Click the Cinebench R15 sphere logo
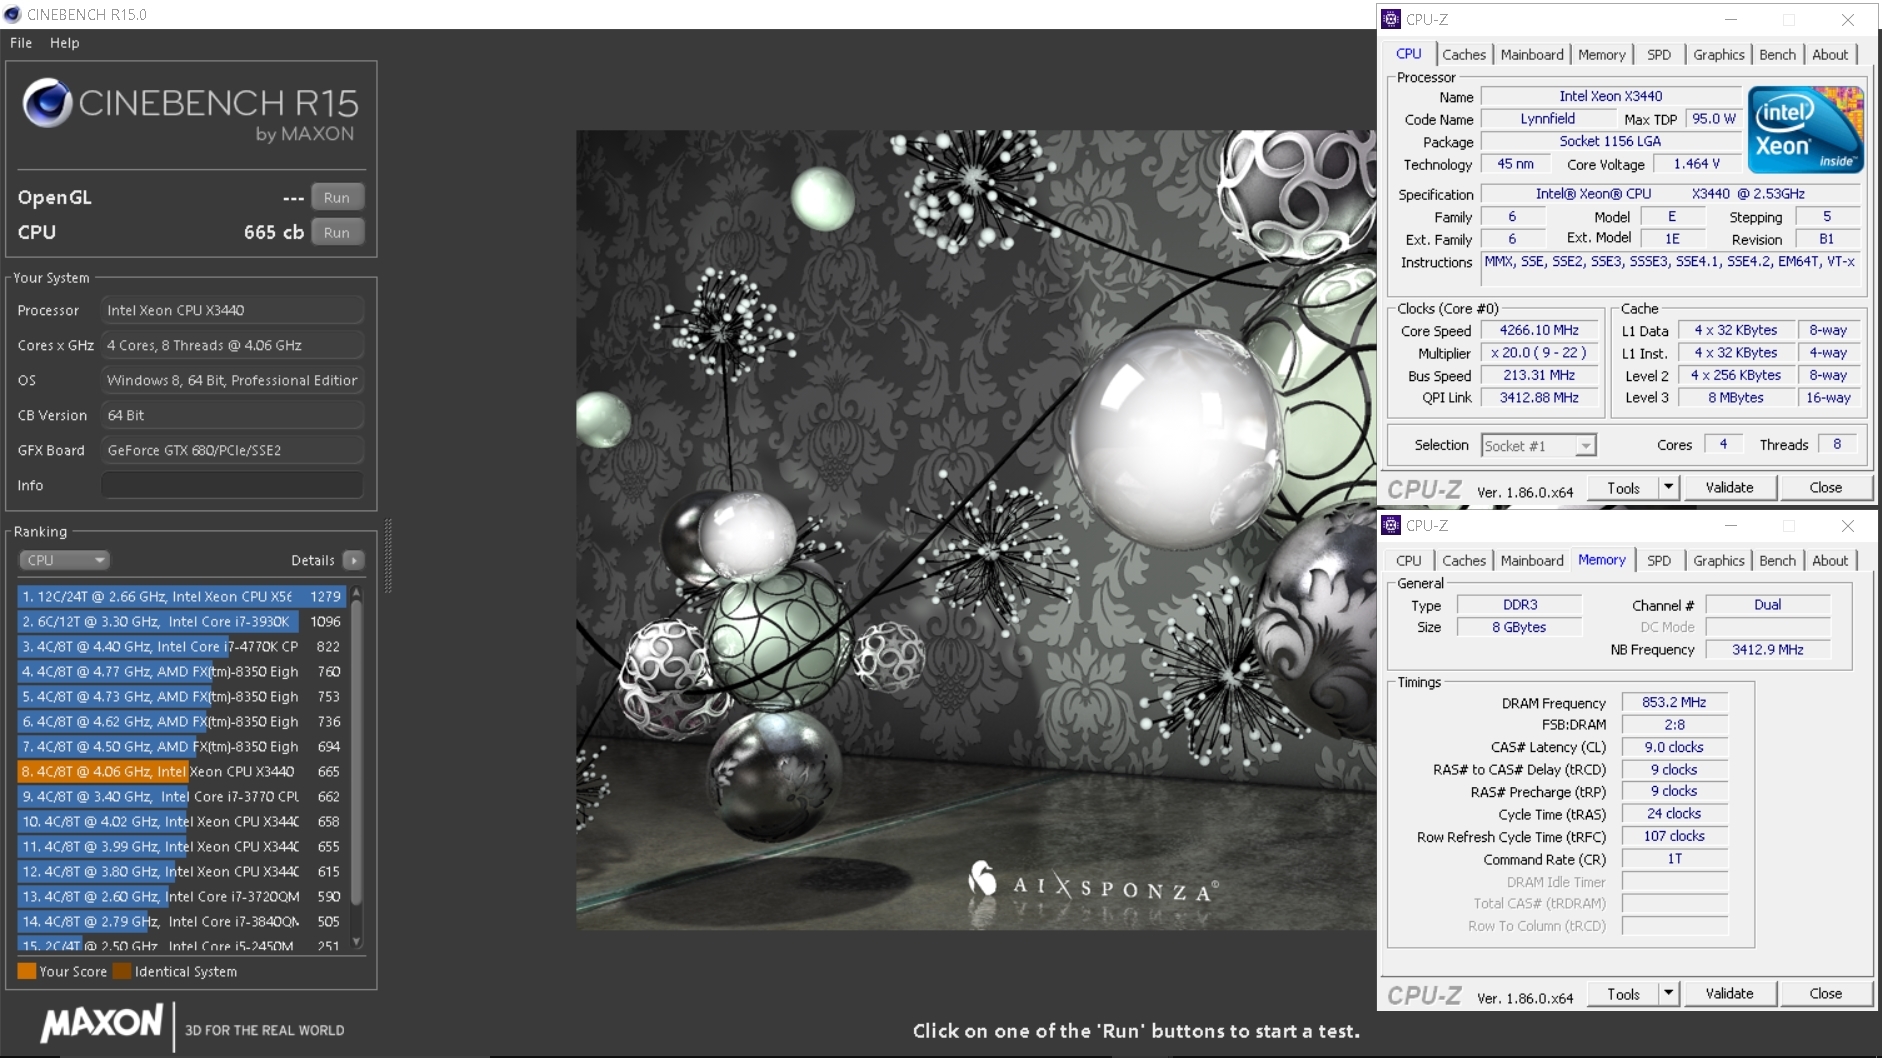Viewport: 1882px width, 1058px height. [47, 103]
